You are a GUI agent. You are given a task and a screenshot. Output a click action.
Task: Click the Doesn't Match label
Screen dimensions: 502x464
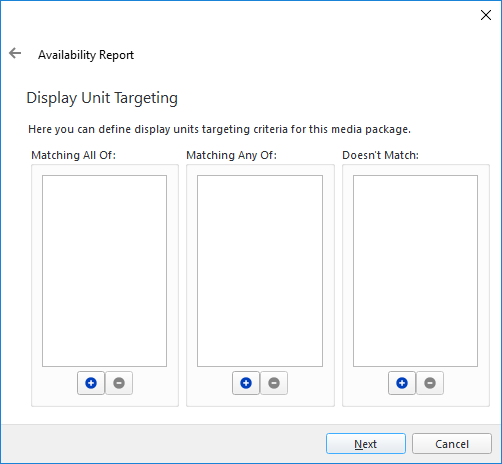coord(380,155)
